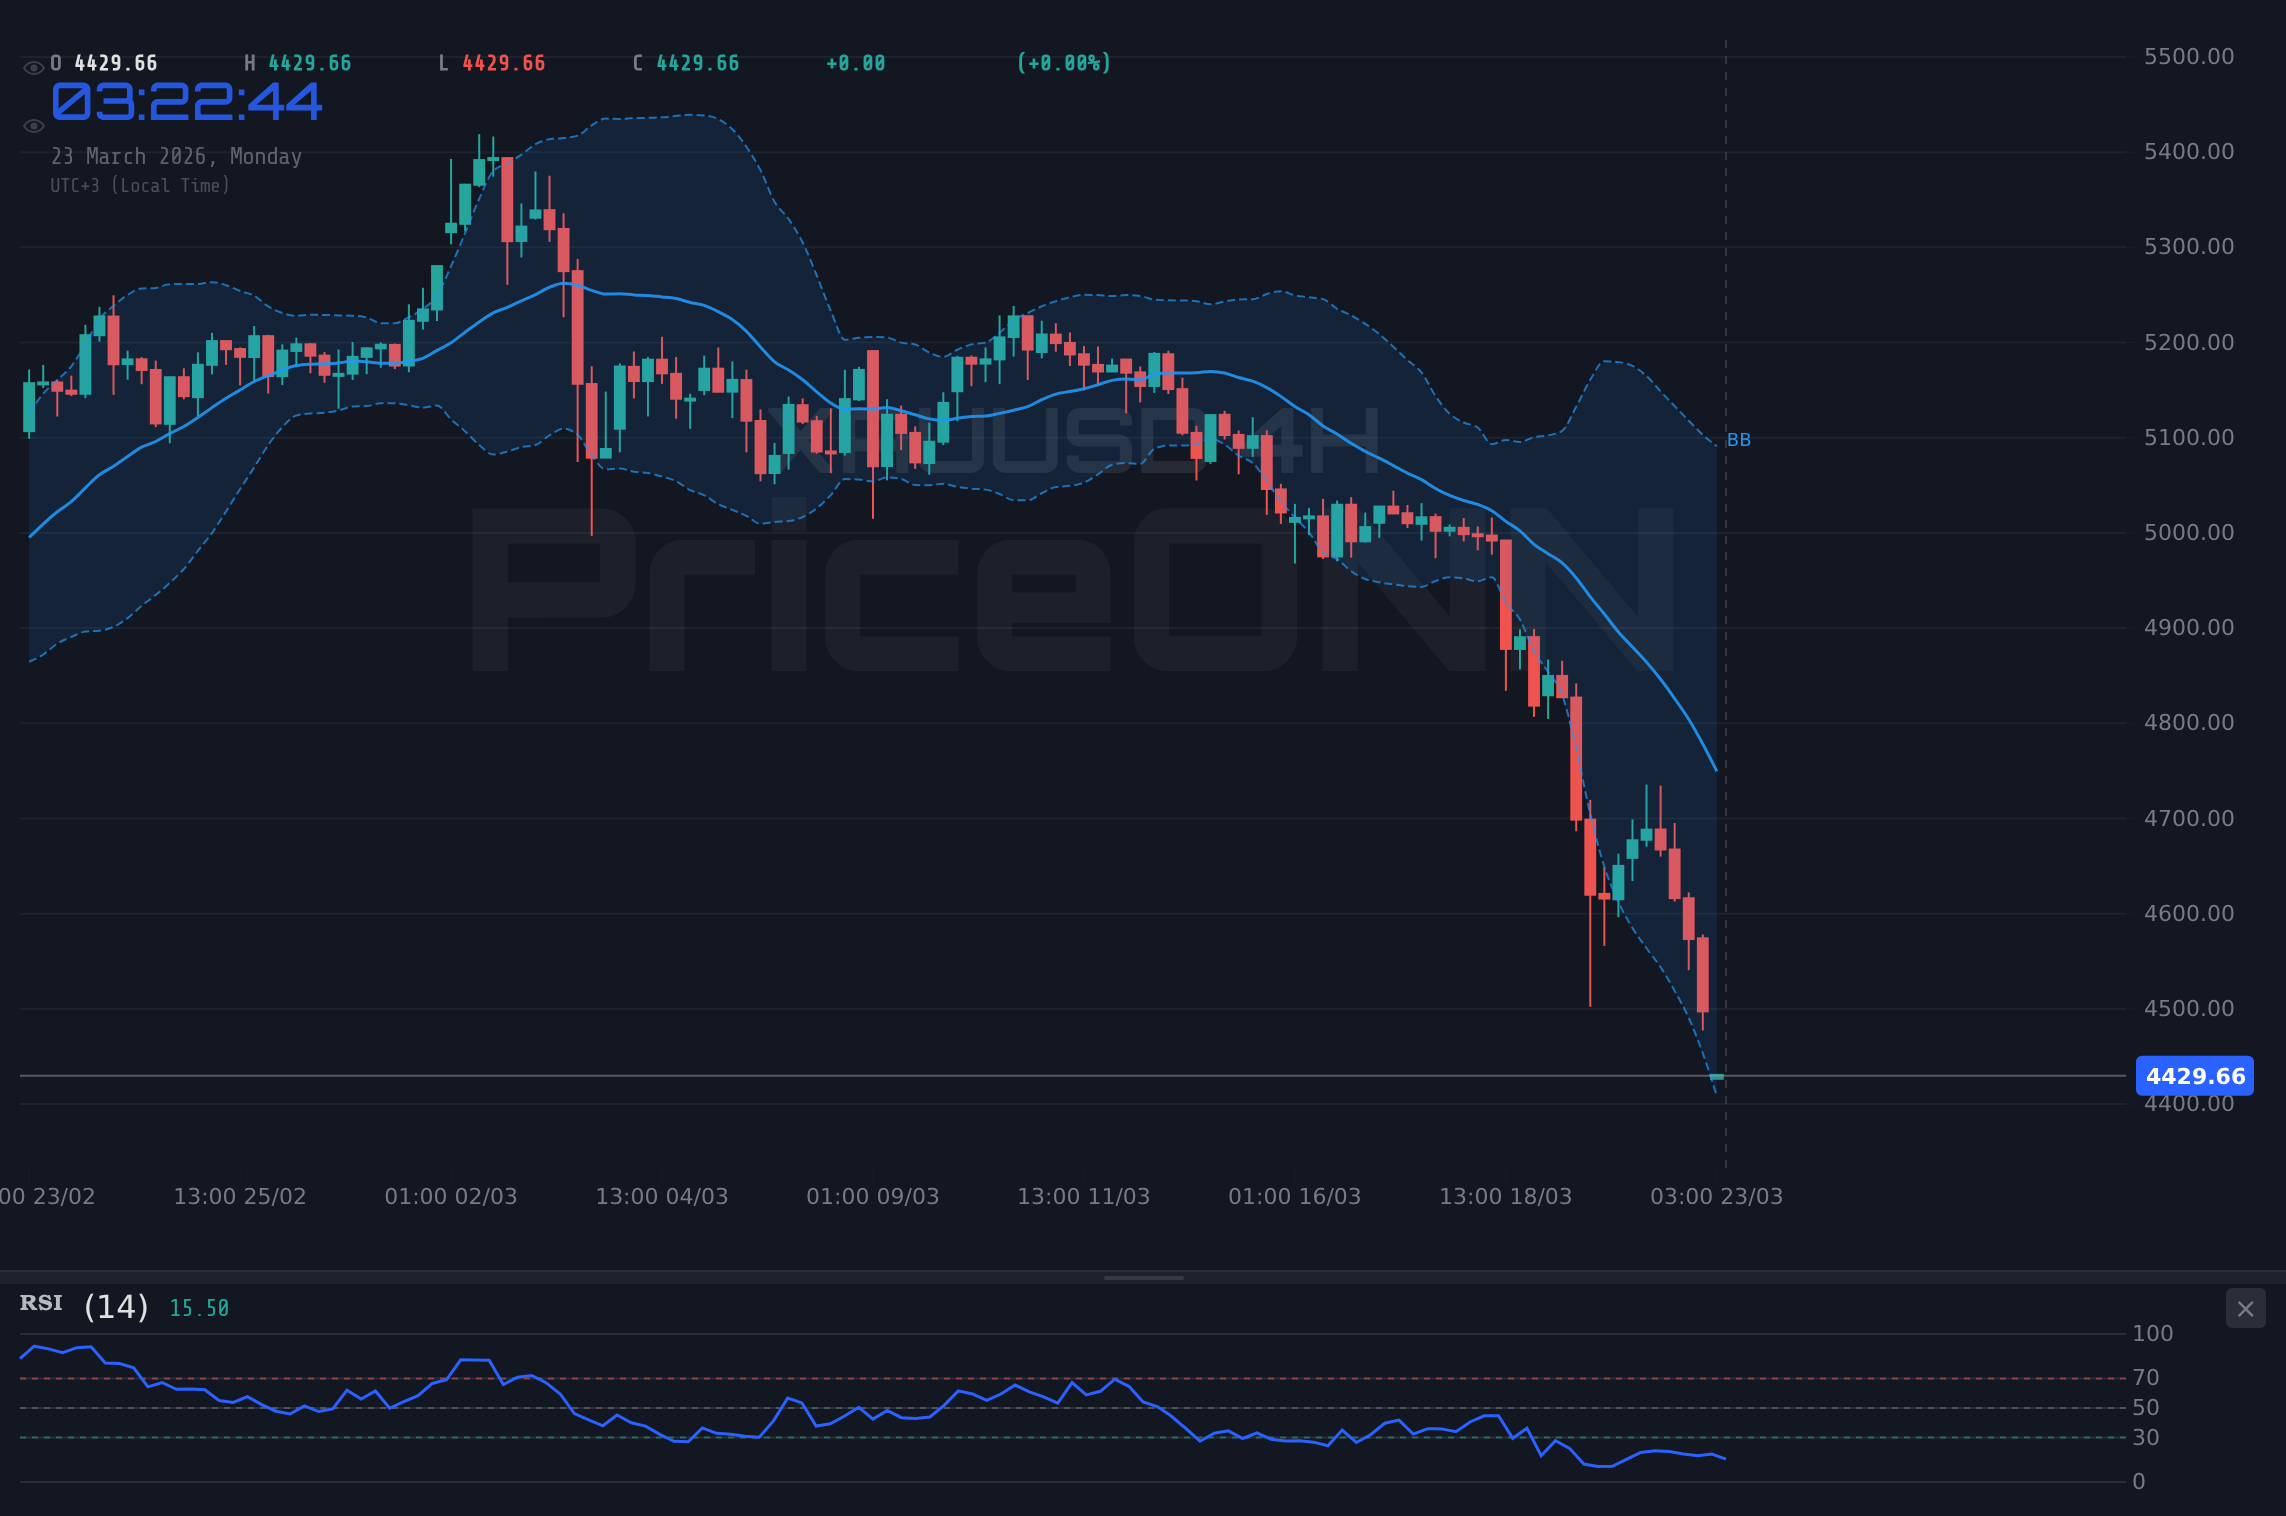This screenshot has height=1516, width=2286.
Task: Select the BB label on the chart
Action: pyautogui.click(x=1739, y=439)
